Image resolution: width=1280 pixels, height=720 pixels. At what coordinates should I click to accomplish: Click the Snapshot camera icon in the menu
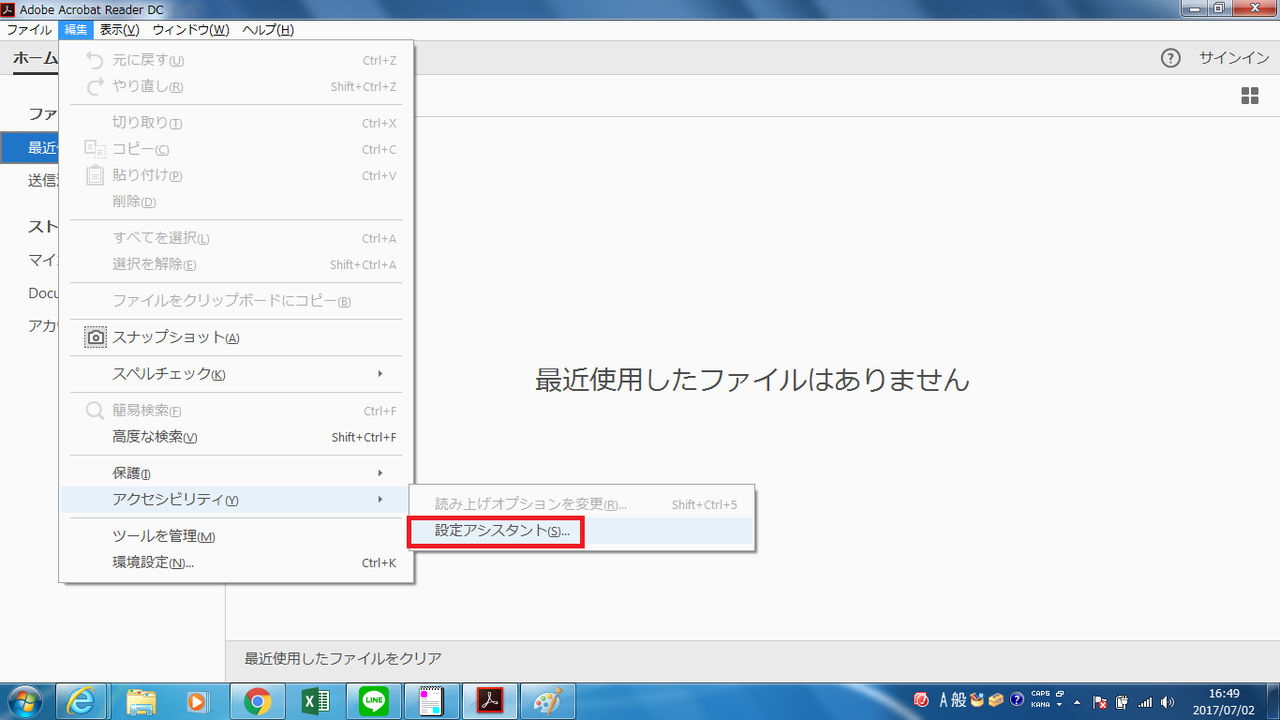pyautogui.click(x=95, y=338)
